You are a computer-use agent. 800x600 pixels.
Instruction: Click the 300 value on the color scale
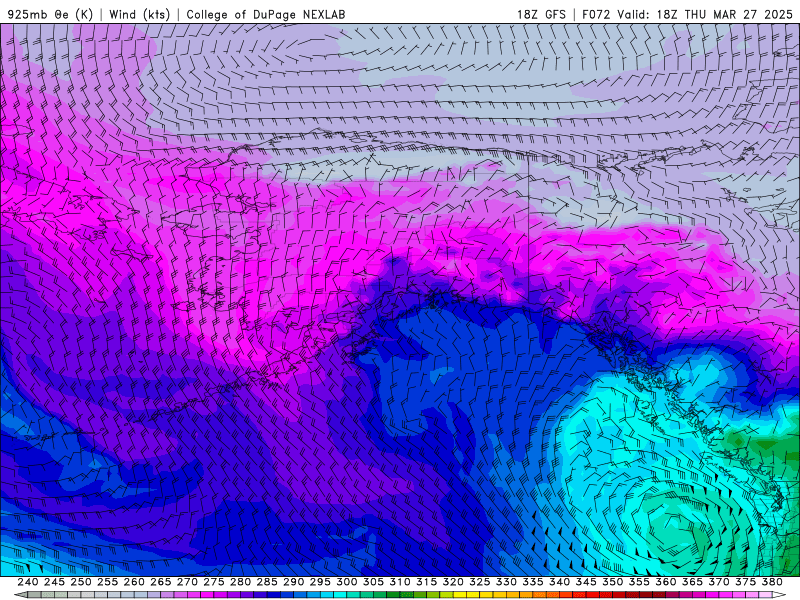[x=347, y=582]
